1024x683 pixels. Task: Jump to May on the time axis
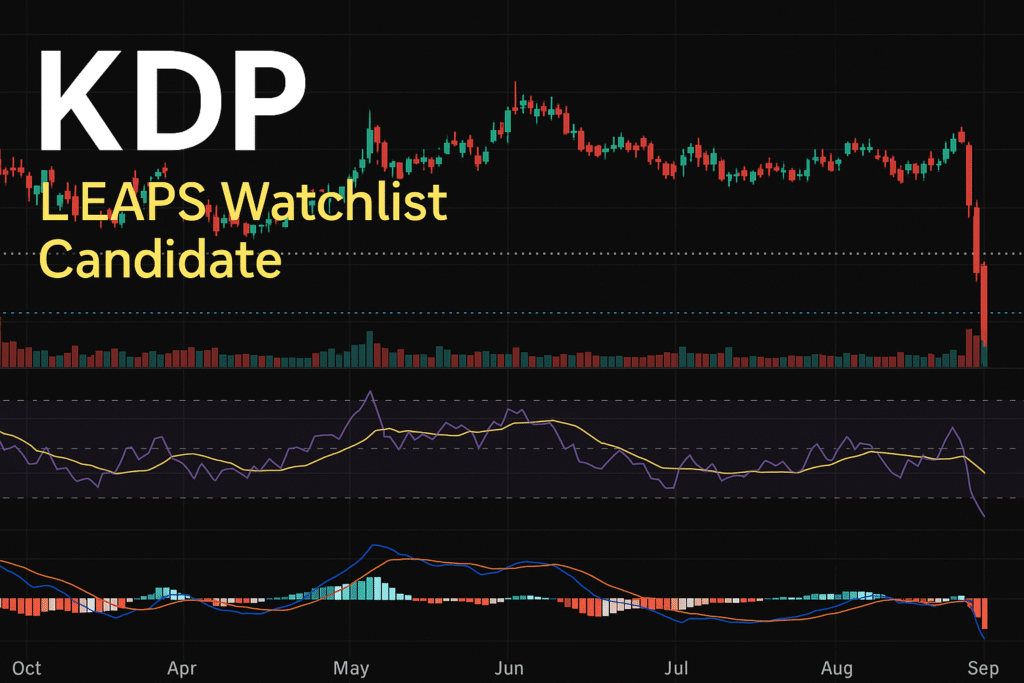[x=351, y=668]
